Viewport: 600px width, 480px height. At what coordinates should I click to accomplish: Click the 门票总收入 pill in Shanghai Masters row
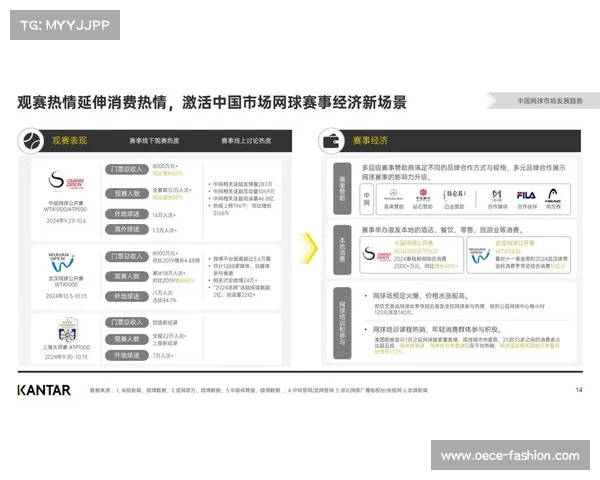point(127,322)
